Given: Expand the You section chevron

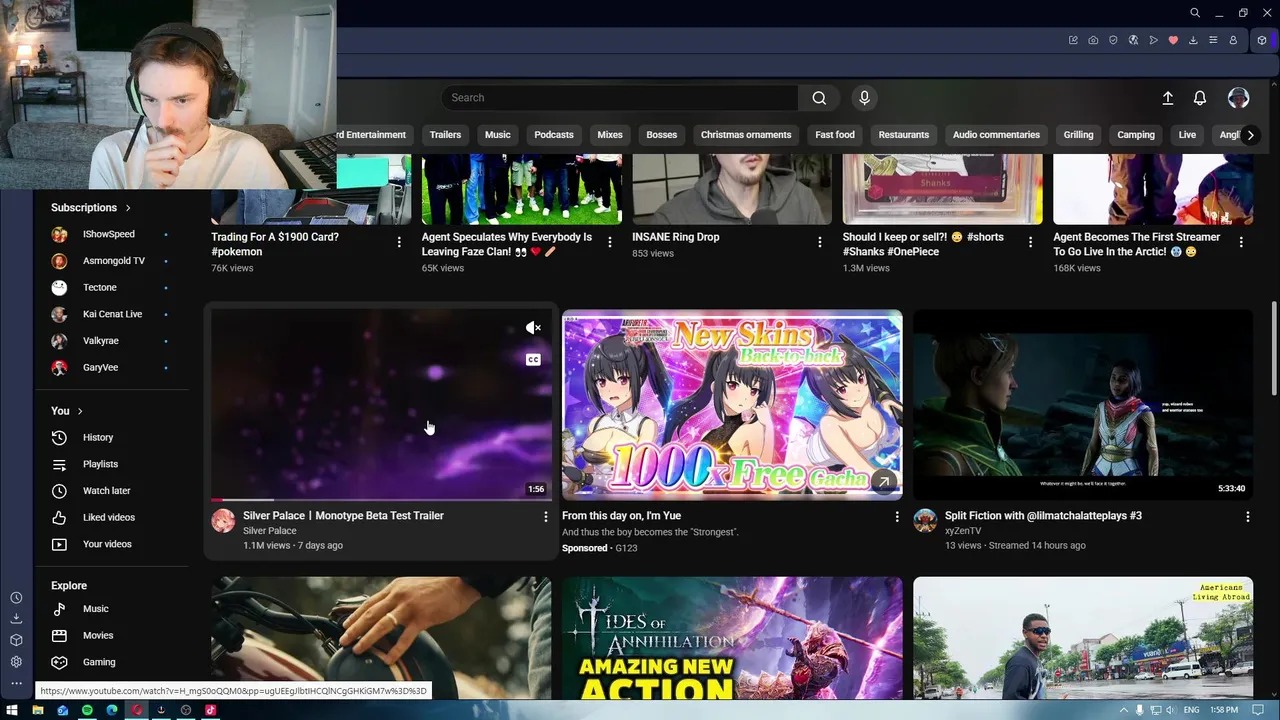Looking at the screenshot, I should tap(80, 411).
